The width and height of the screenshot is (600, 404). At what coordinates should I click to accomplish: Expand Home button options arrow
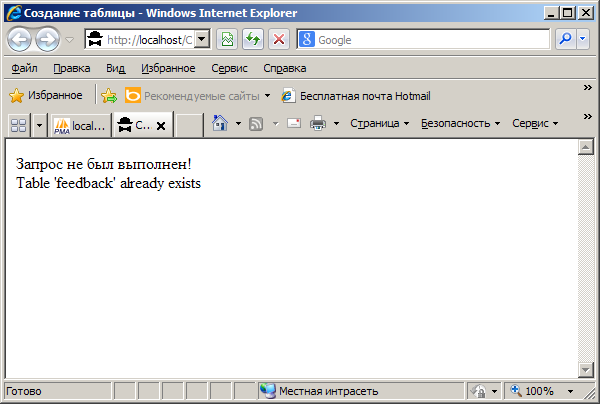(238, 123)
